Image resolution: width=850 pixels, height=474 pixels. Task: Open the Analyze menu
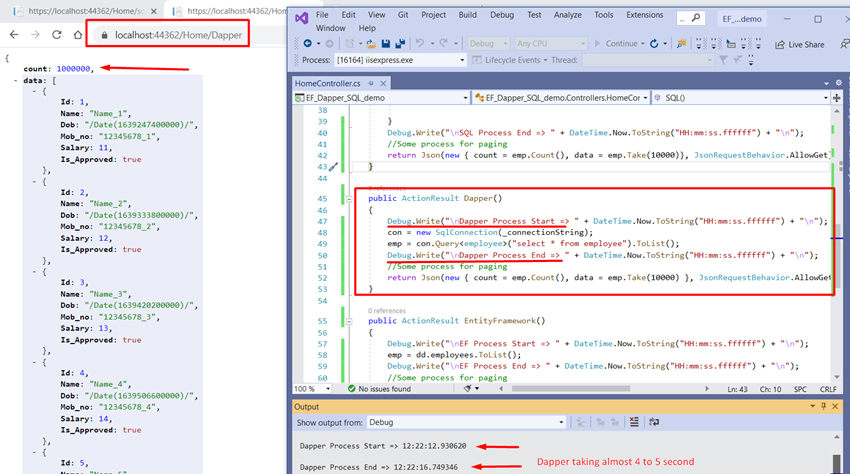(568, 15)
